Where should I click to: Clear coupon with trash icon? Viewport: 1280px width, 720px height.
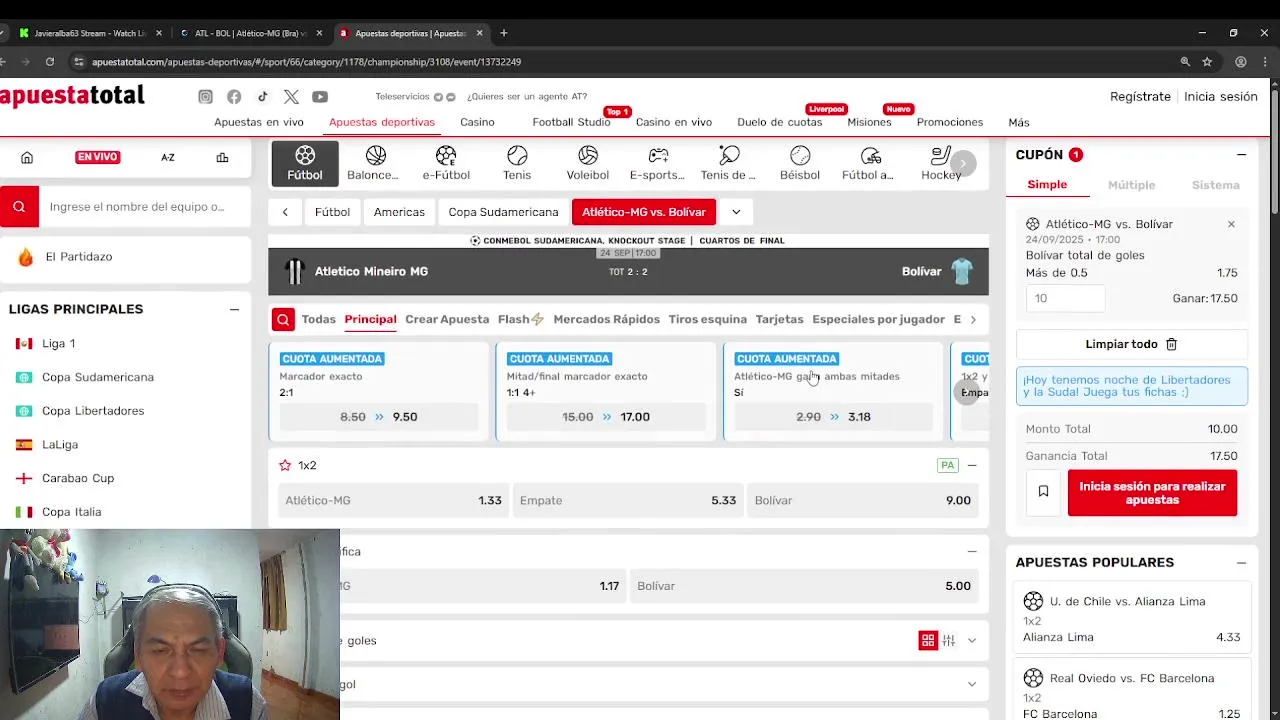(1171, 344)
